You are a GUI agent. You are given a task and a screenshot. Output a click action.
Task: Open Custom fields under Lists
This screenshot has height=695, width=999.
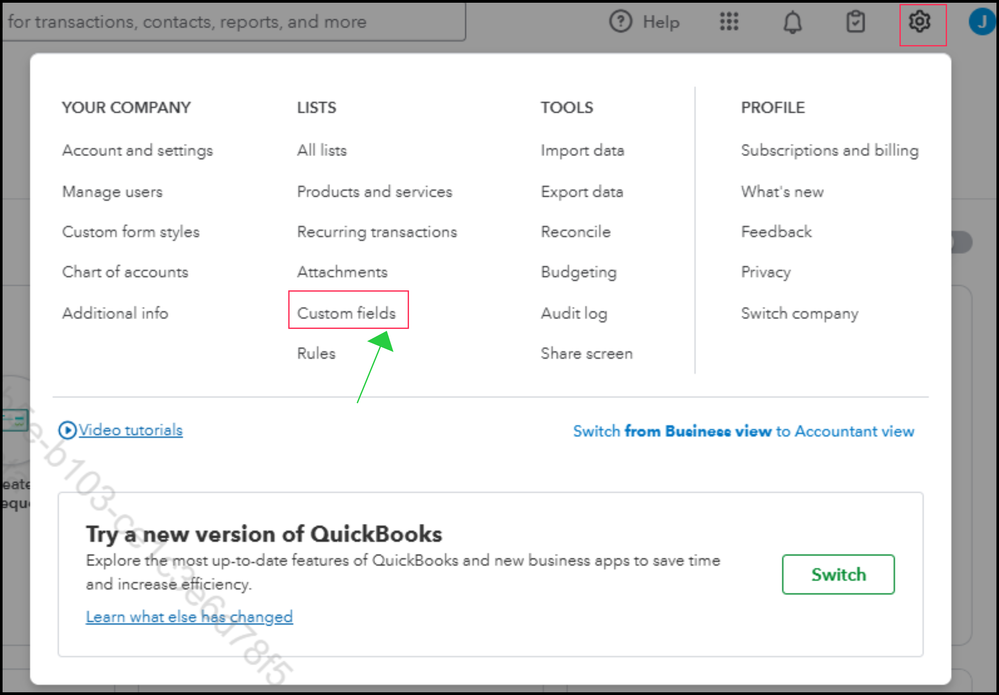tap(346, 313)
